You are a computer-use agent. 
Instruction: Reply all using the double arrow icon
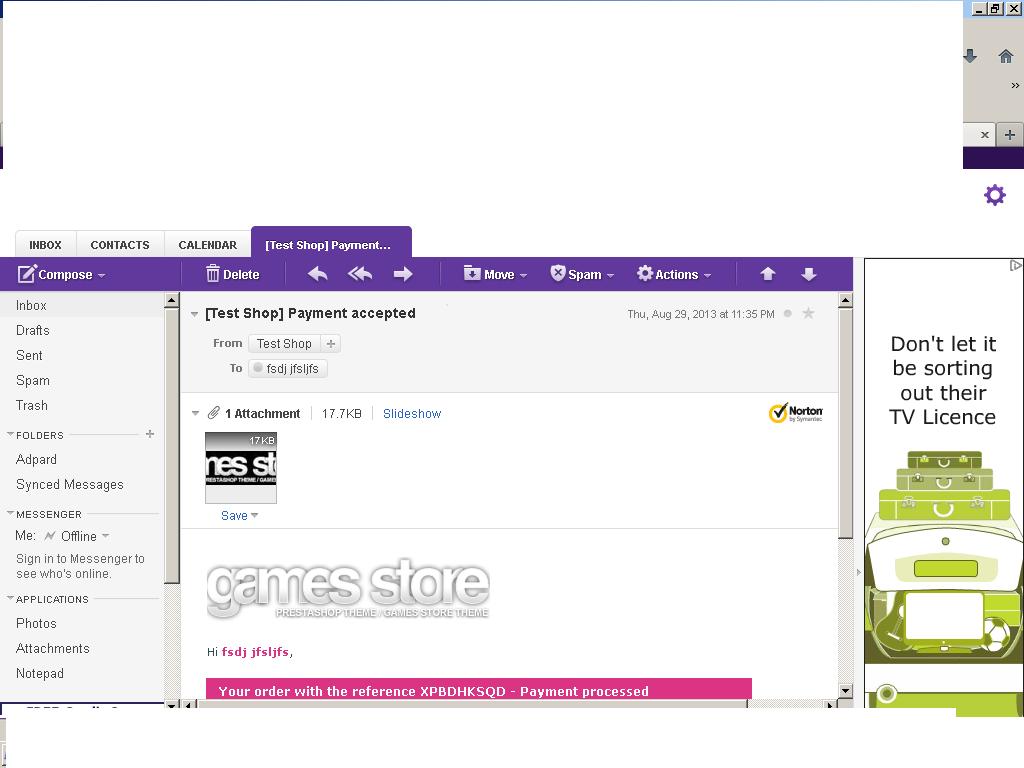pyautogui.click(x=360, y=274)
